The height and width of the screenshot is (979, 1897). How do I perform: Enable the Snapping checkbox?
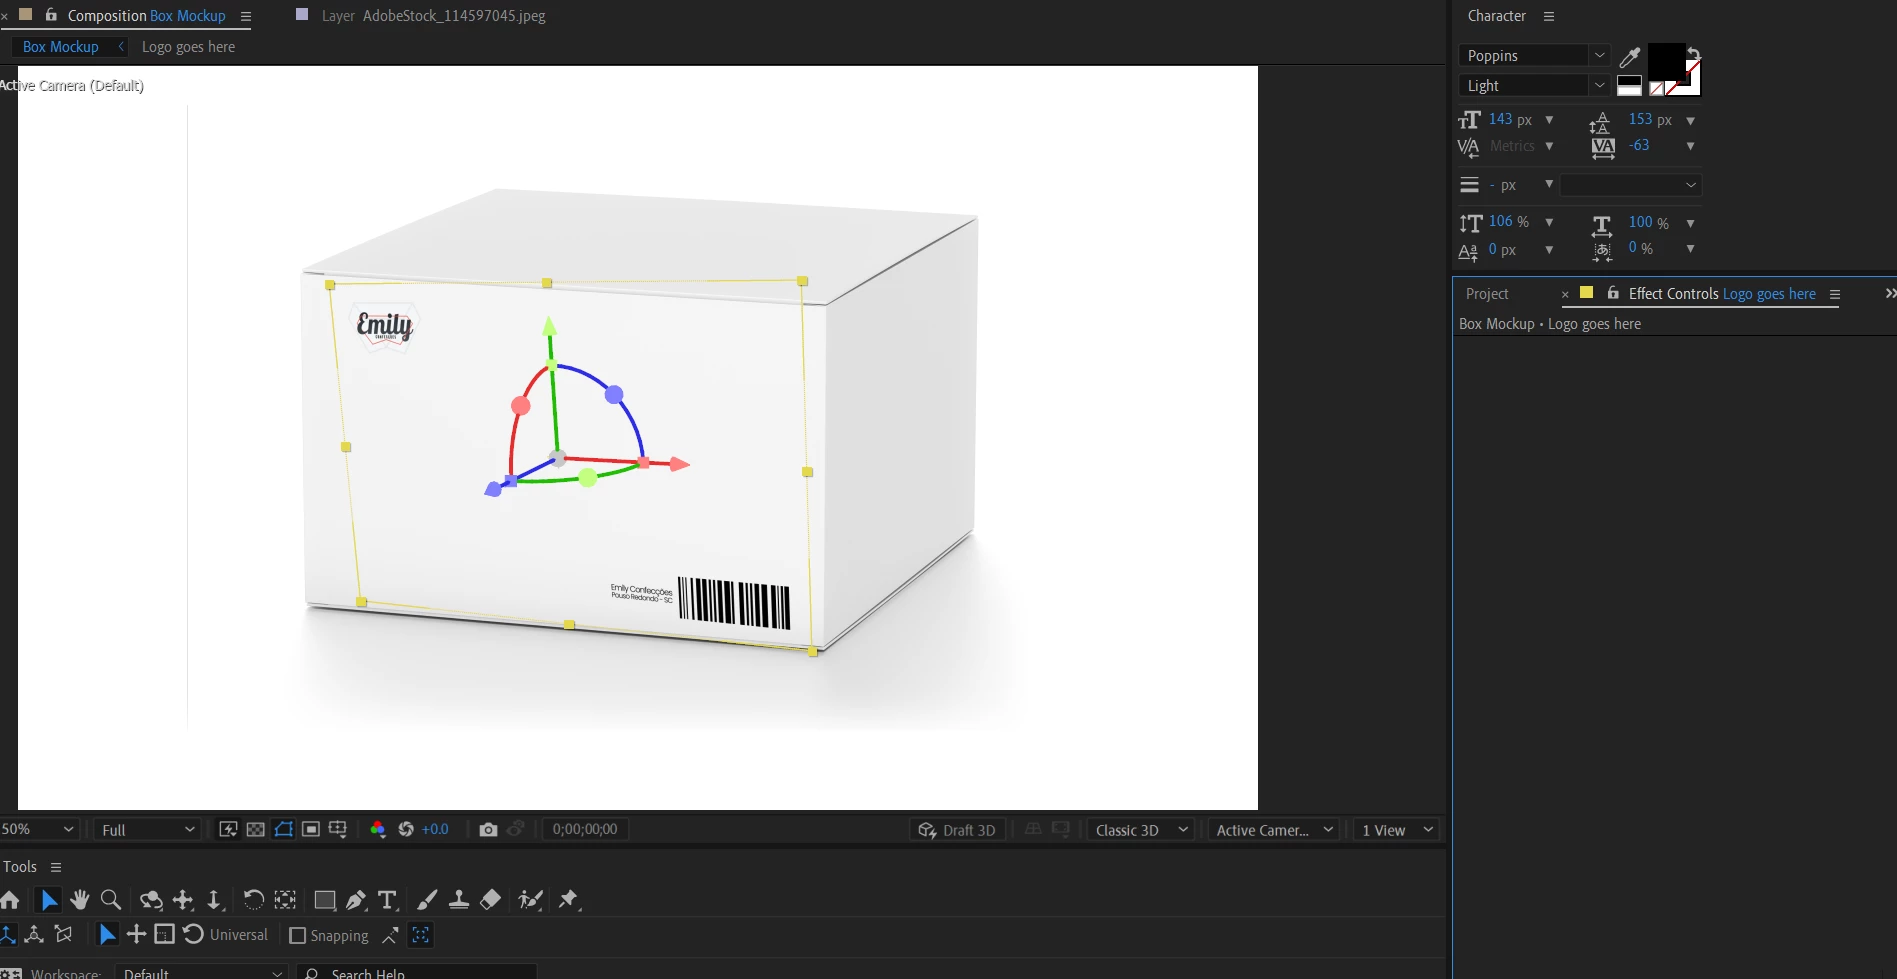[x=297, y=936]
